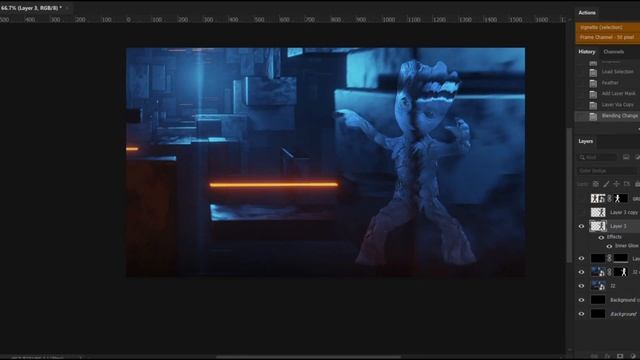This screenshot has width=640, height=360.
Task: Hide Layer 3 using its eye icon
Action: click(581, 226)
